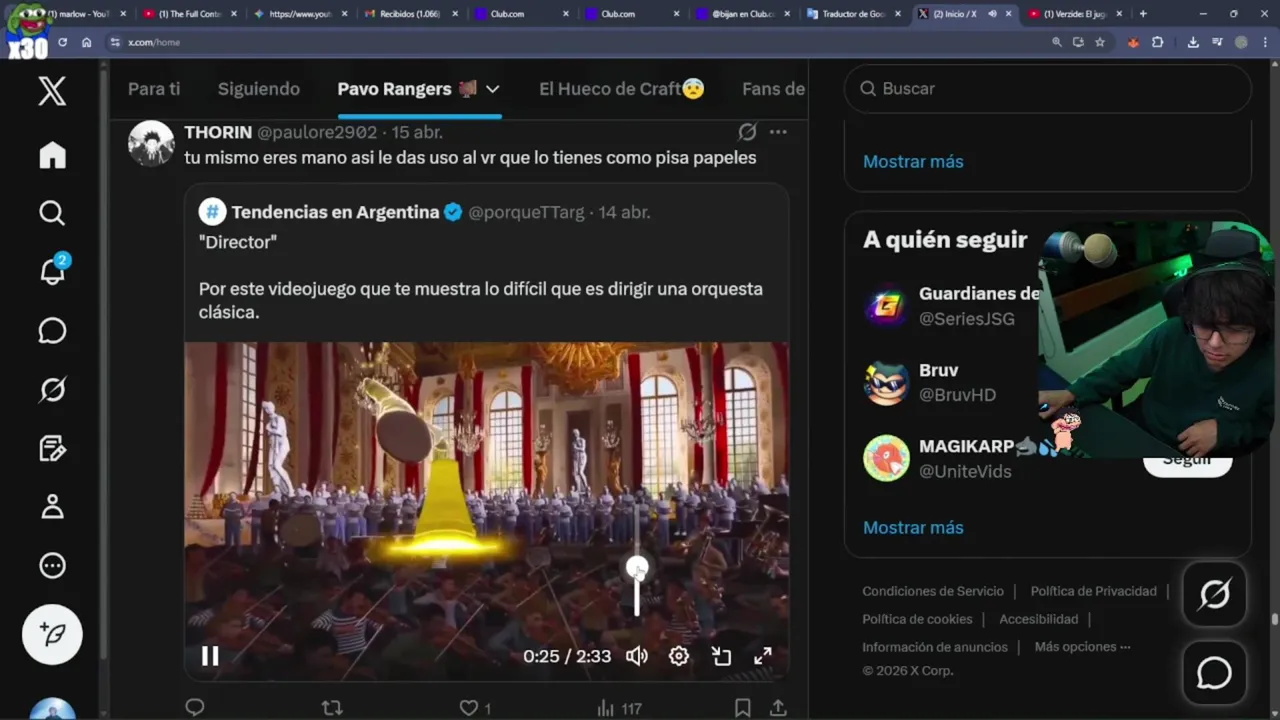Open Chat bubble icon in sidebar

pyautogui.click(x=52, y=331)
